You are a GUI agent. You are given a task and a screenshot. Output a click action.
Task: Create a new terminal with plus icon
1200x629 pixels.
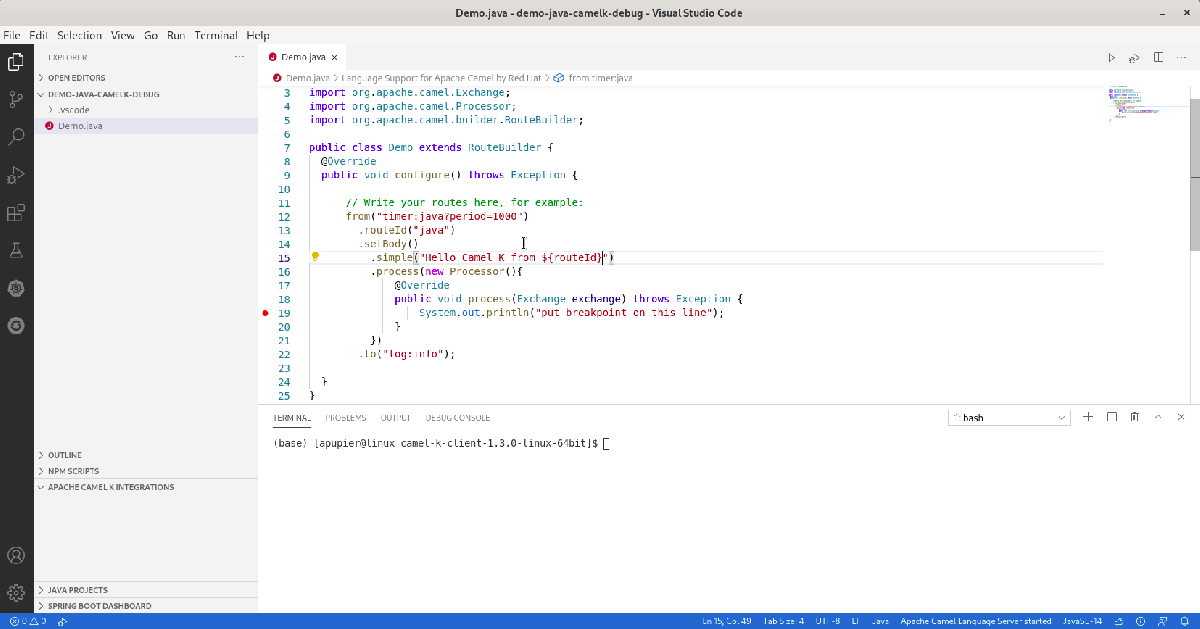(x=1087, y=417)
